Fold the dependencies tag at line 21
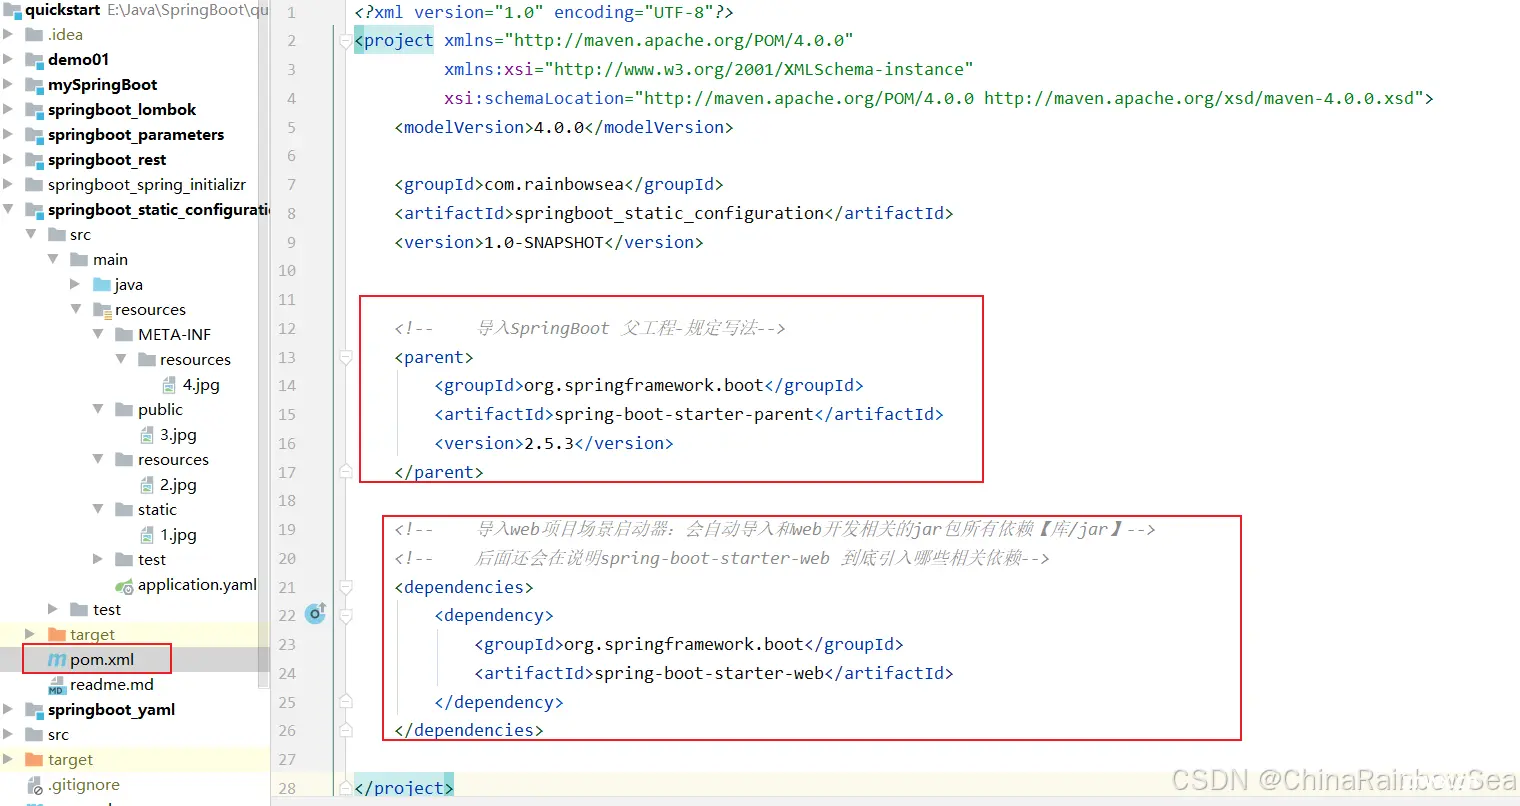Screen dimensions: 1520x806 pyautogui.click(x=345, y=587)
